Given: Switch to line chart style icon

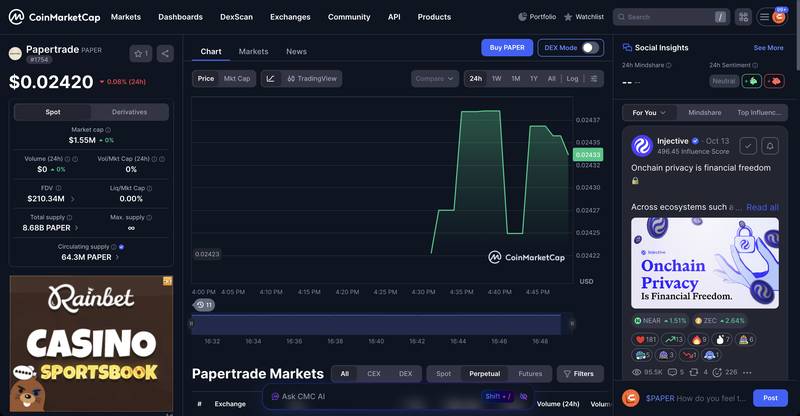Looking at the screenshot, I should point(270,79).
